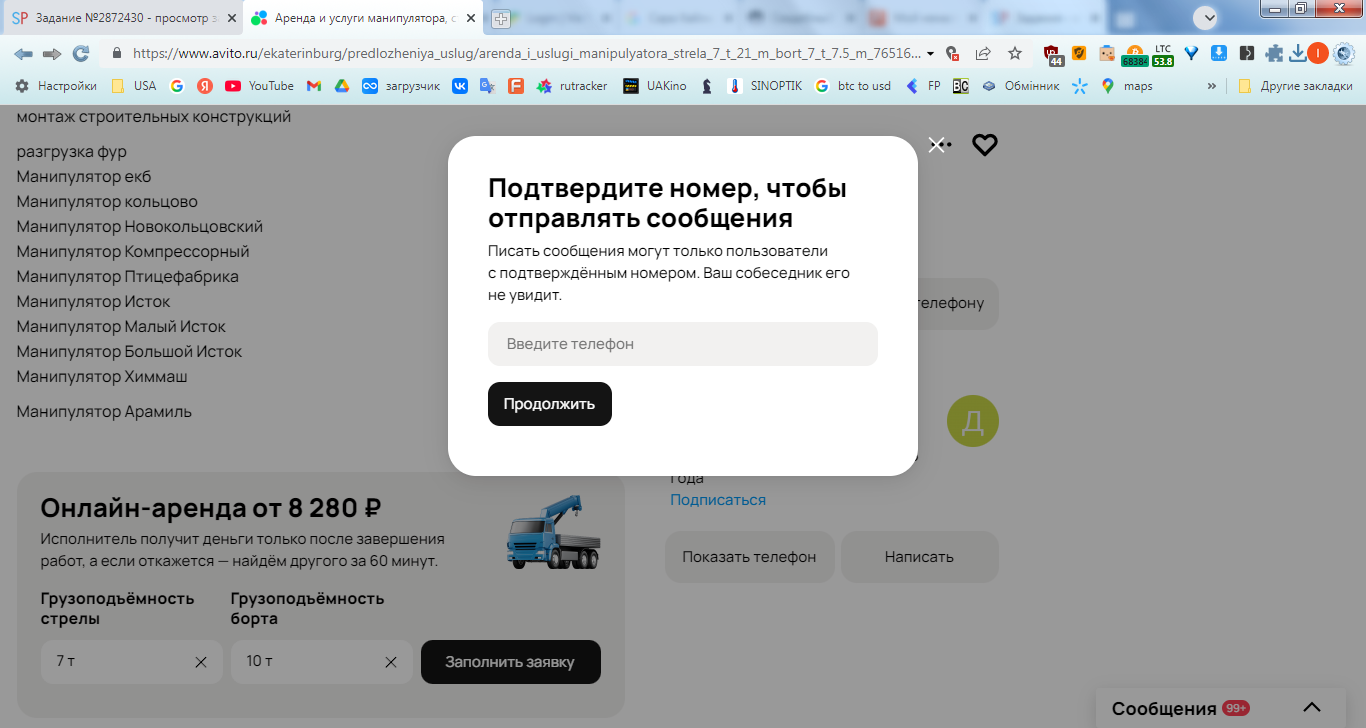Open the Yandex bookmark icon
Viewport: 1366px width, 728px height.
[204, 86]
